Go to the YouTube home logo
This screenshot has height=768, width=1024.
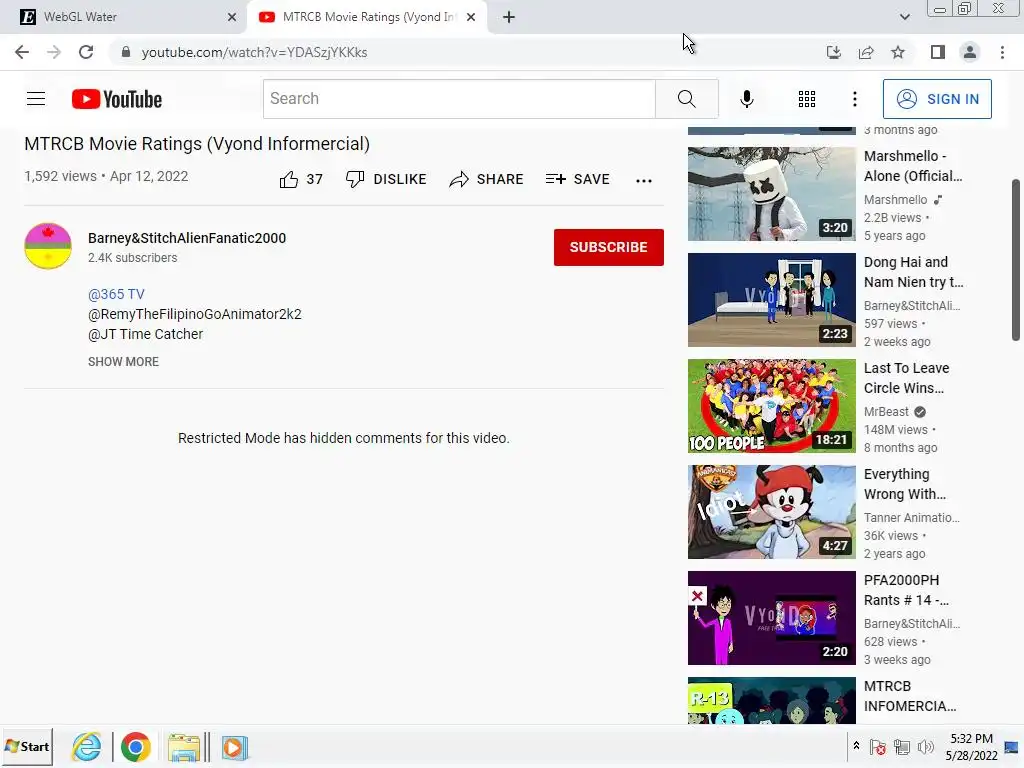[x=117, y=99]
